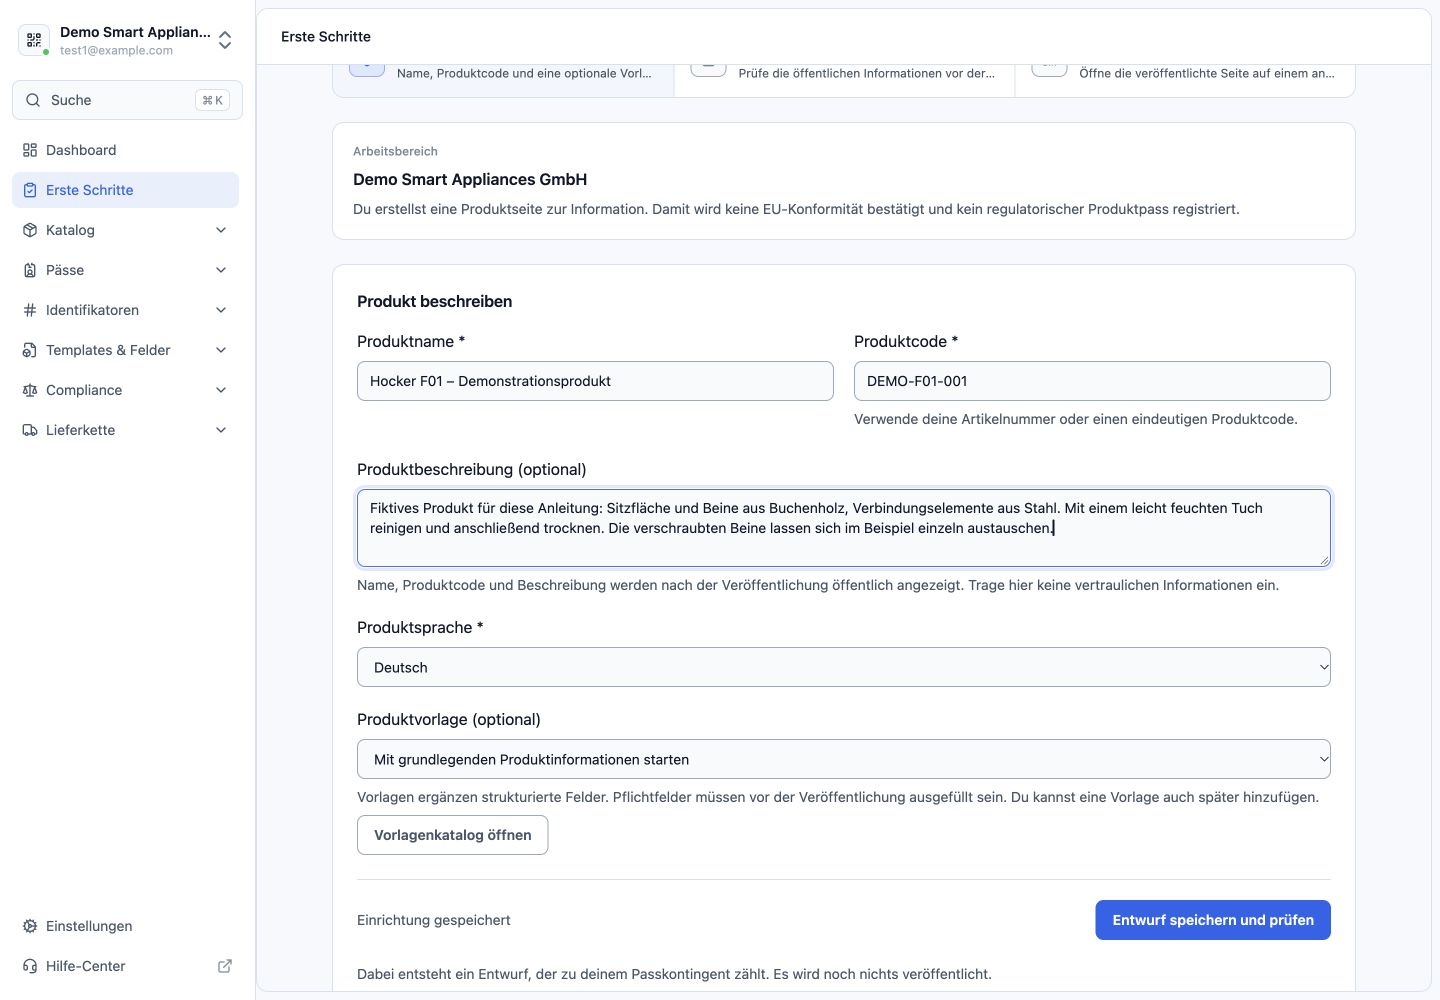Expand the Templates & Felder chevron
Screen dimensions: 1440x1000
[x=221, y=350]
